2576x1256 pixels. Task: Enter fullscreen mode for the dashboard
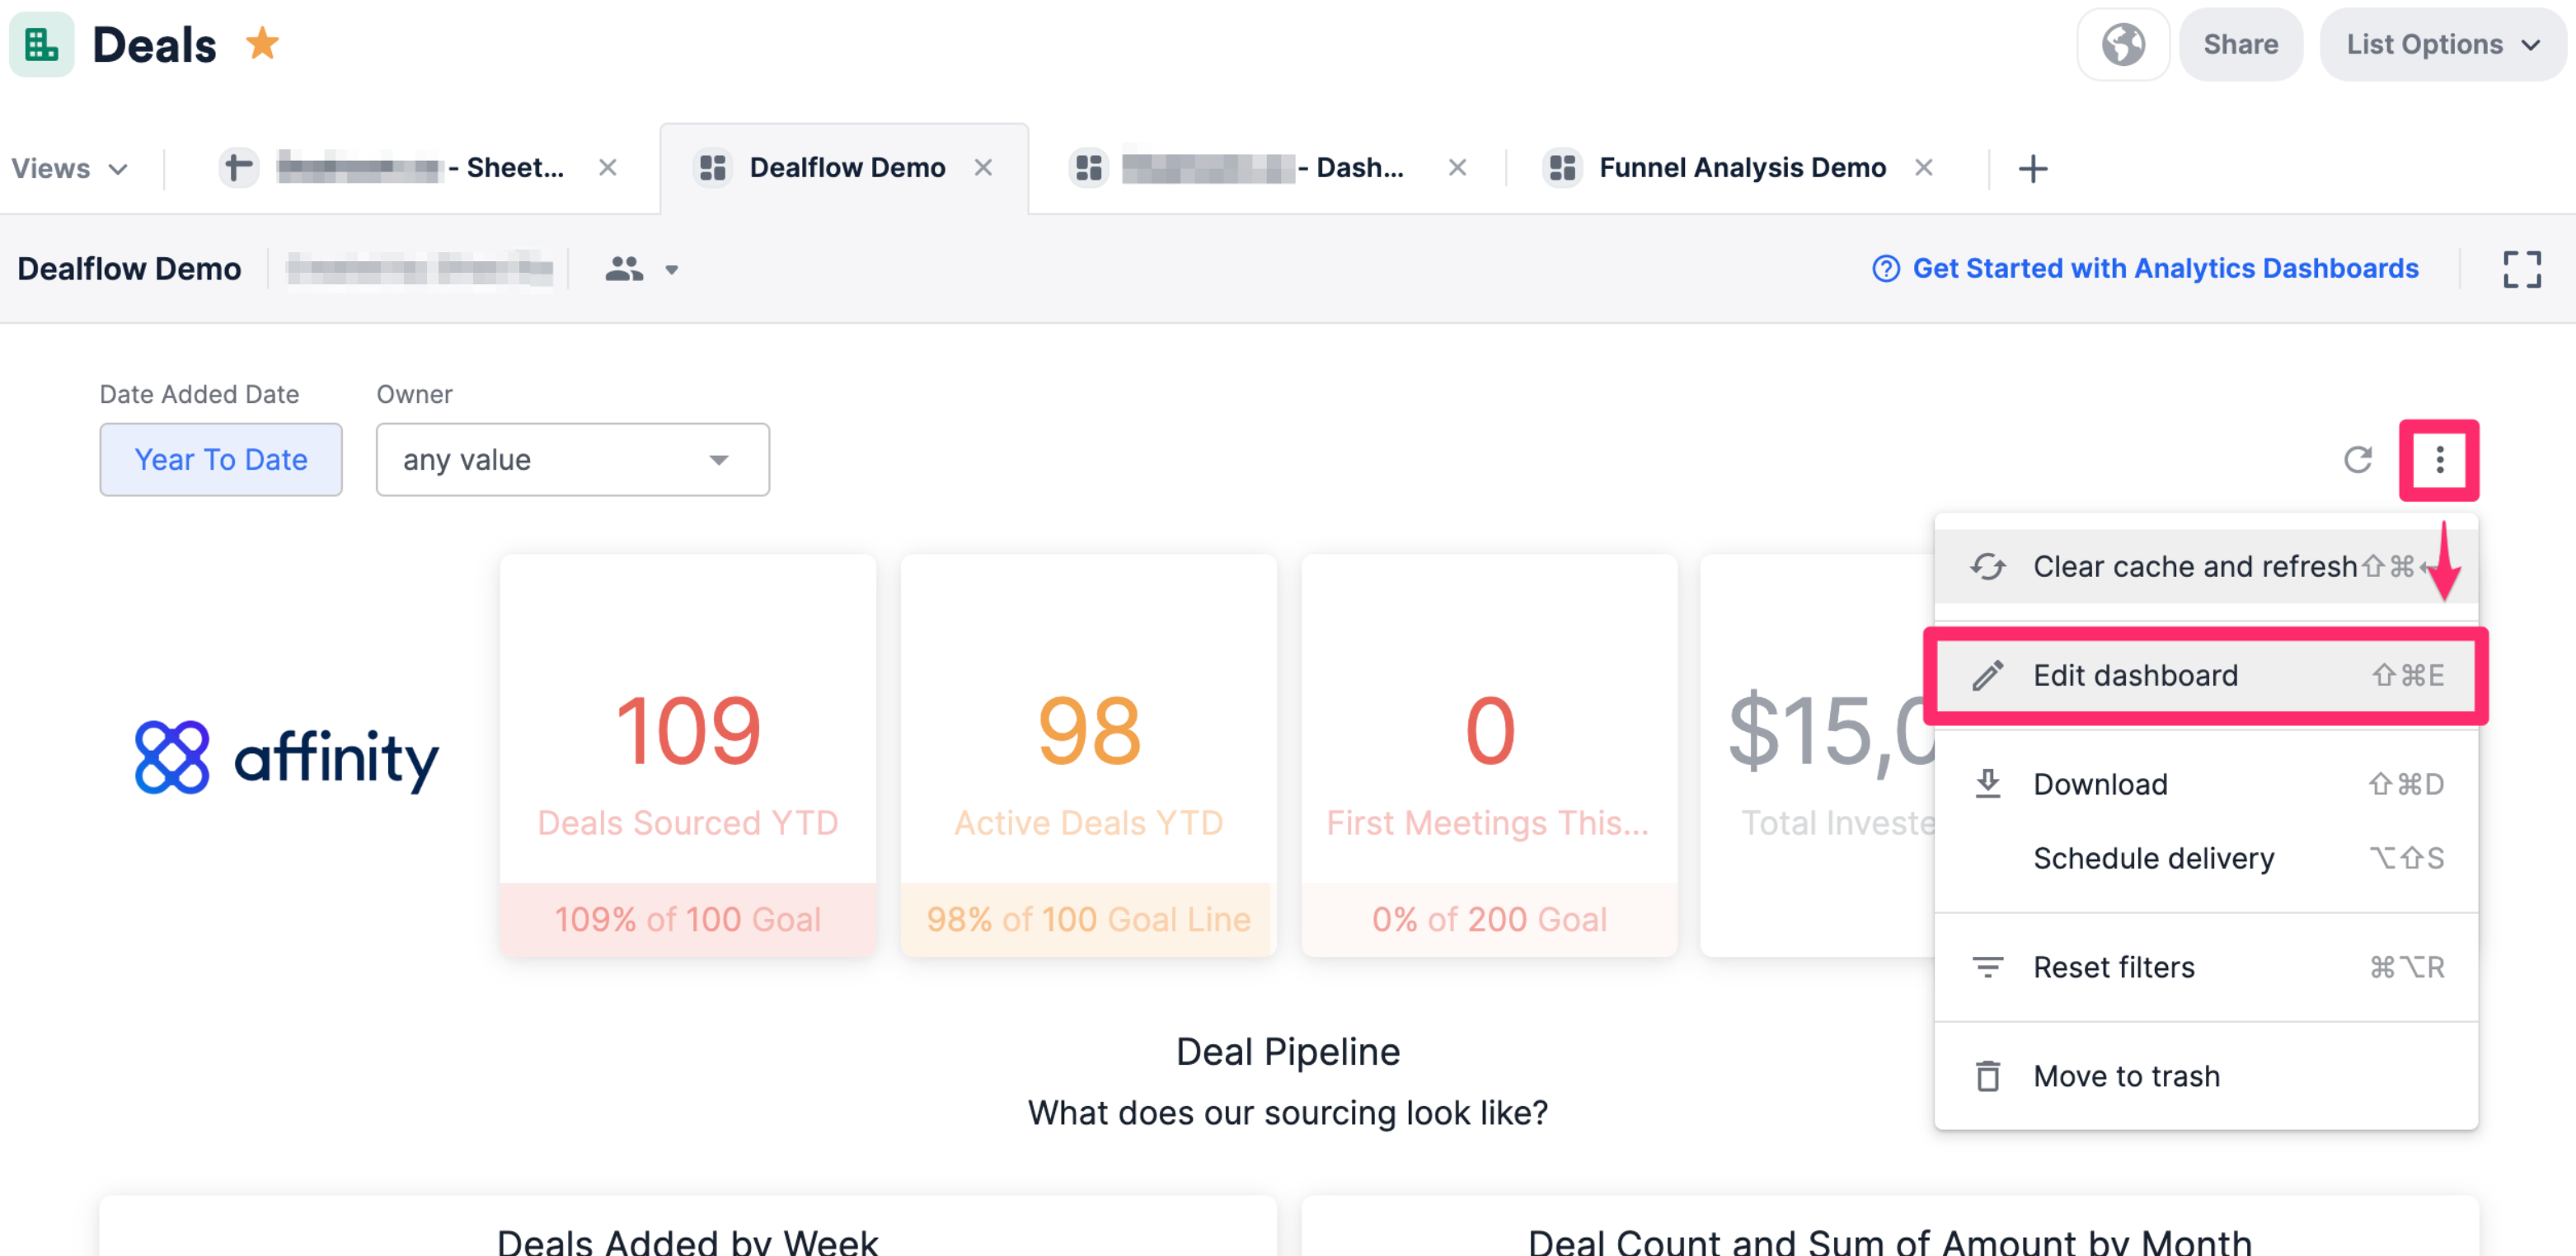click(2522, 268)
